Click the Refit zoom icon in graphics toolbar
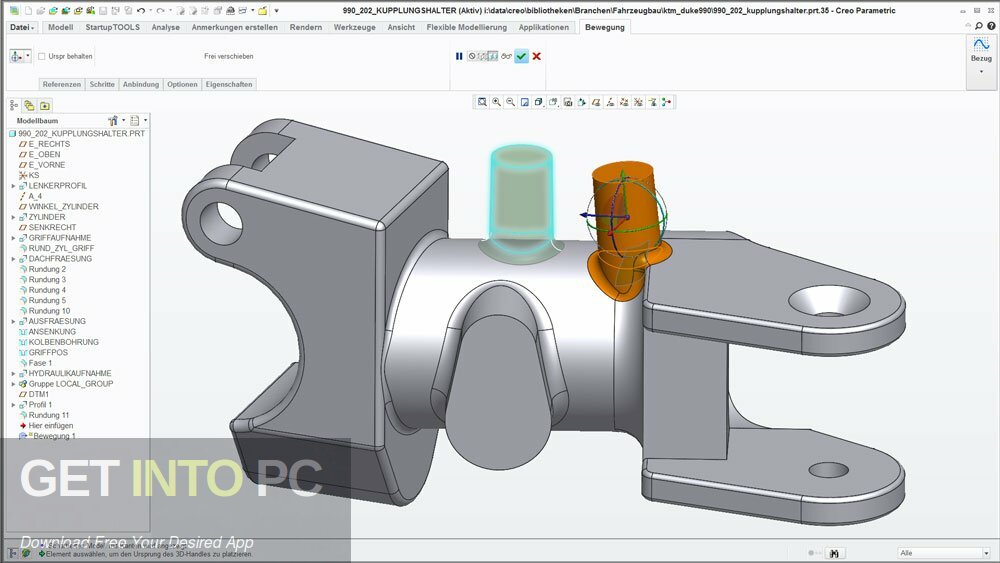The image size is (1000, 563). click(482, 102)
